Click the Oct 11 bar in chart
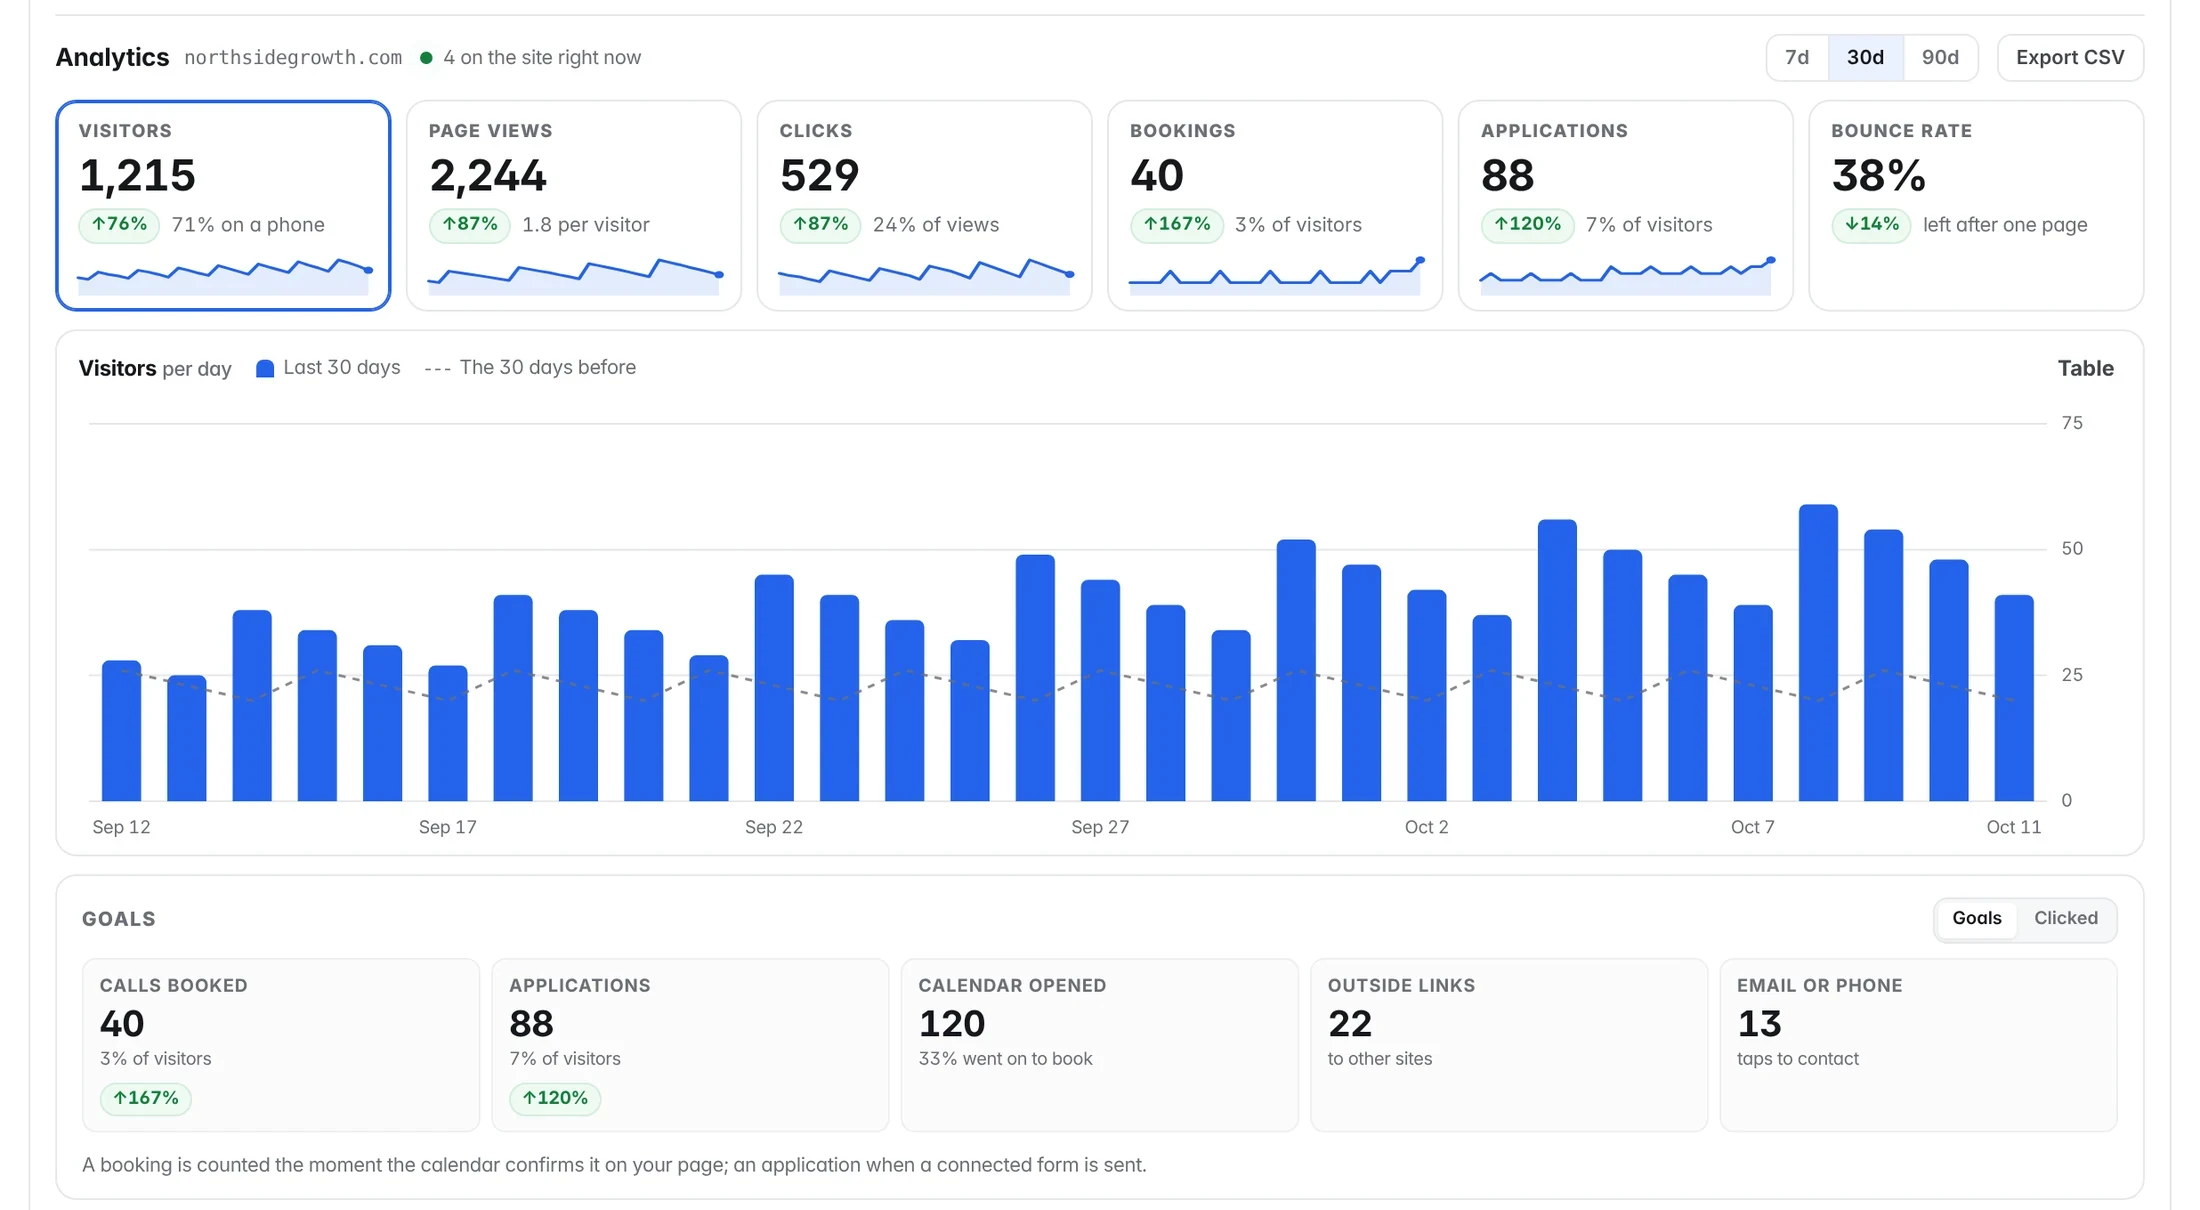2200x1210 pixels. (x=2014, y=698)
